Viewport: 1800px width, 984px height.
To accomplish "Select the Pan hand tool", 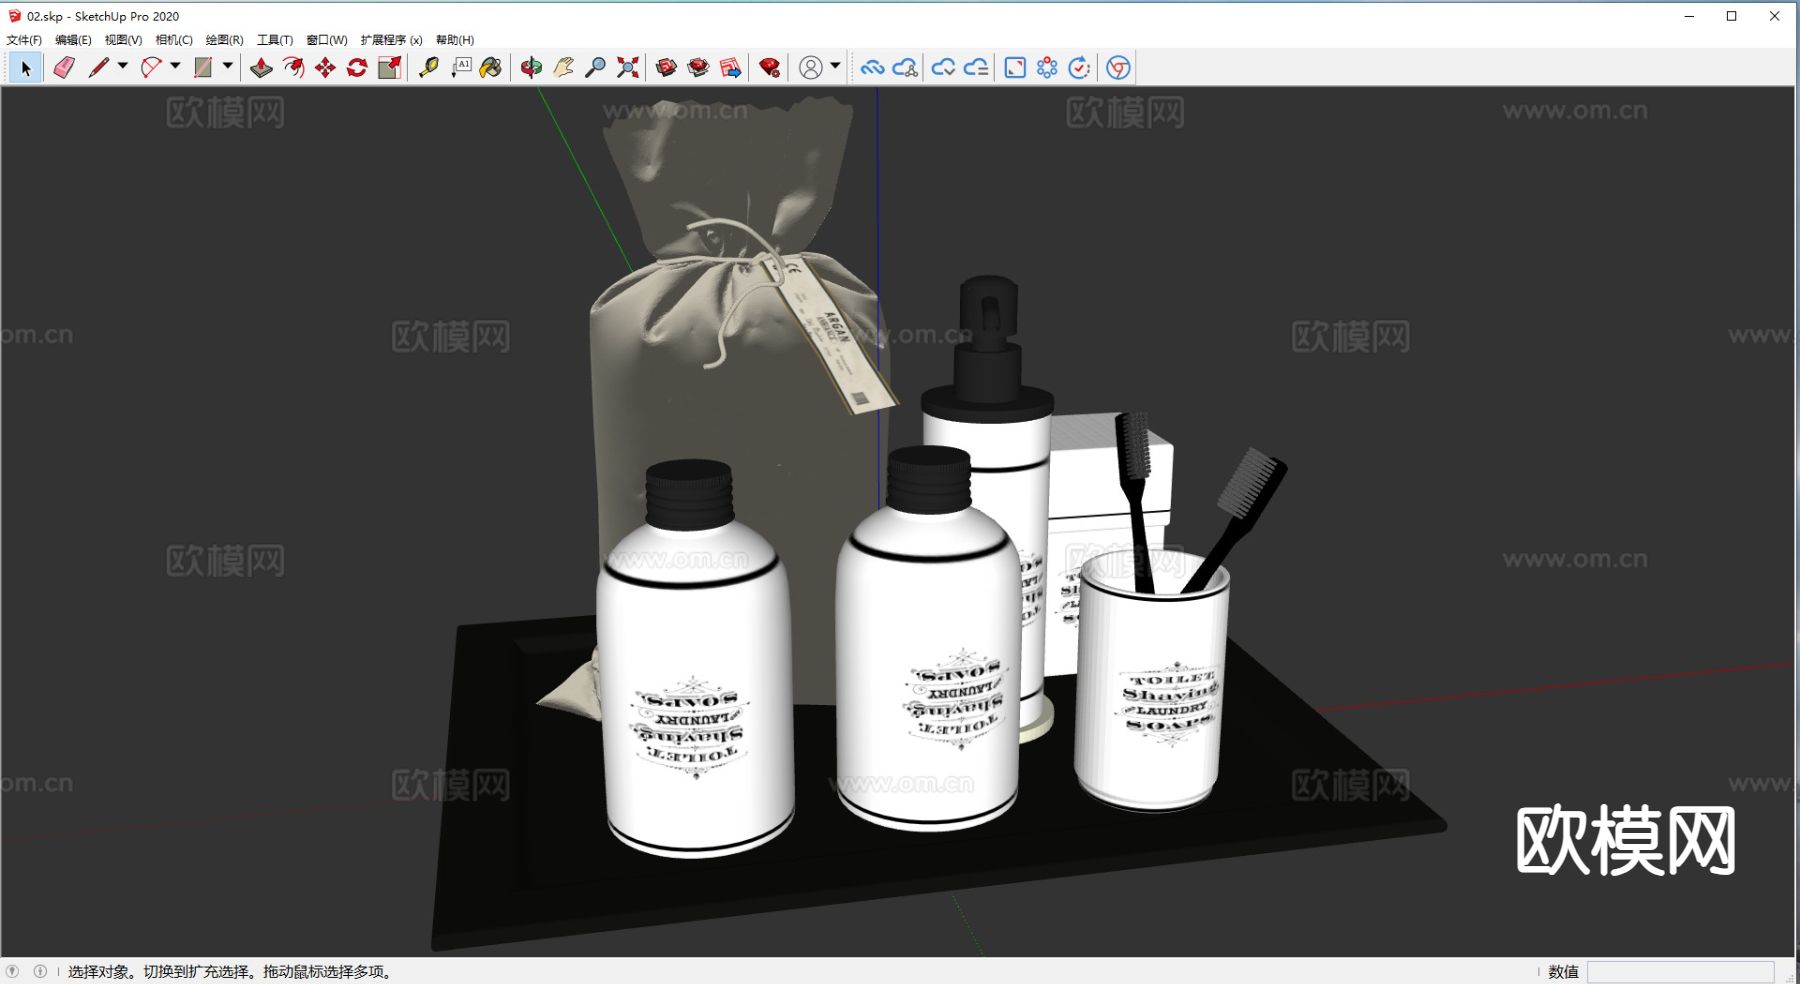I will point(563,68).
